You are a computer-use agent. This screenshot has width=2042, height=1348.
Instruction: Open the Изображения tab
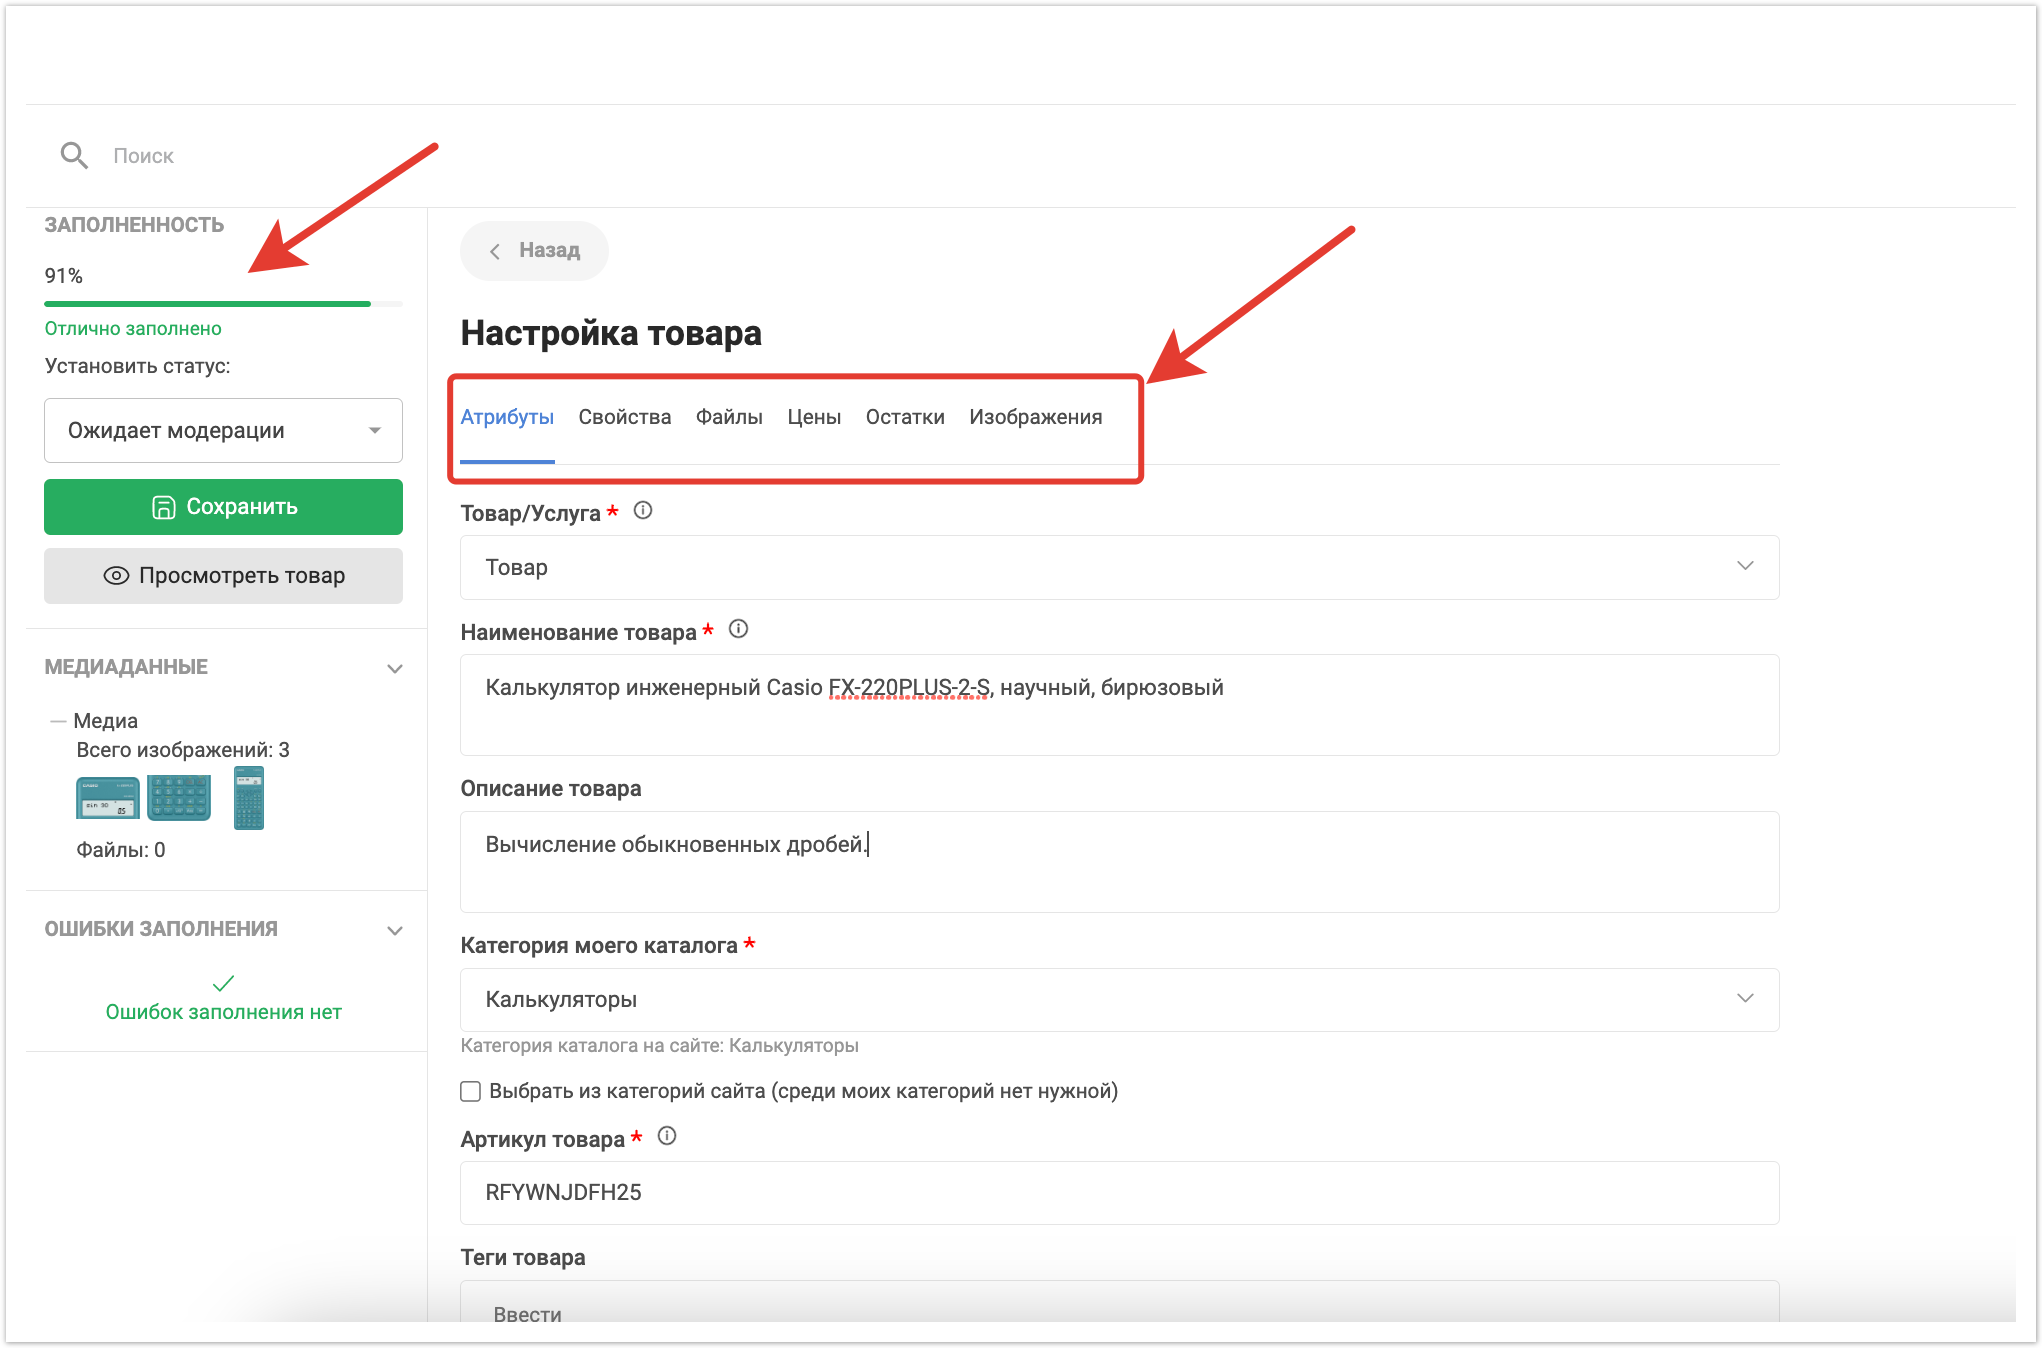tap(1035, 417)
